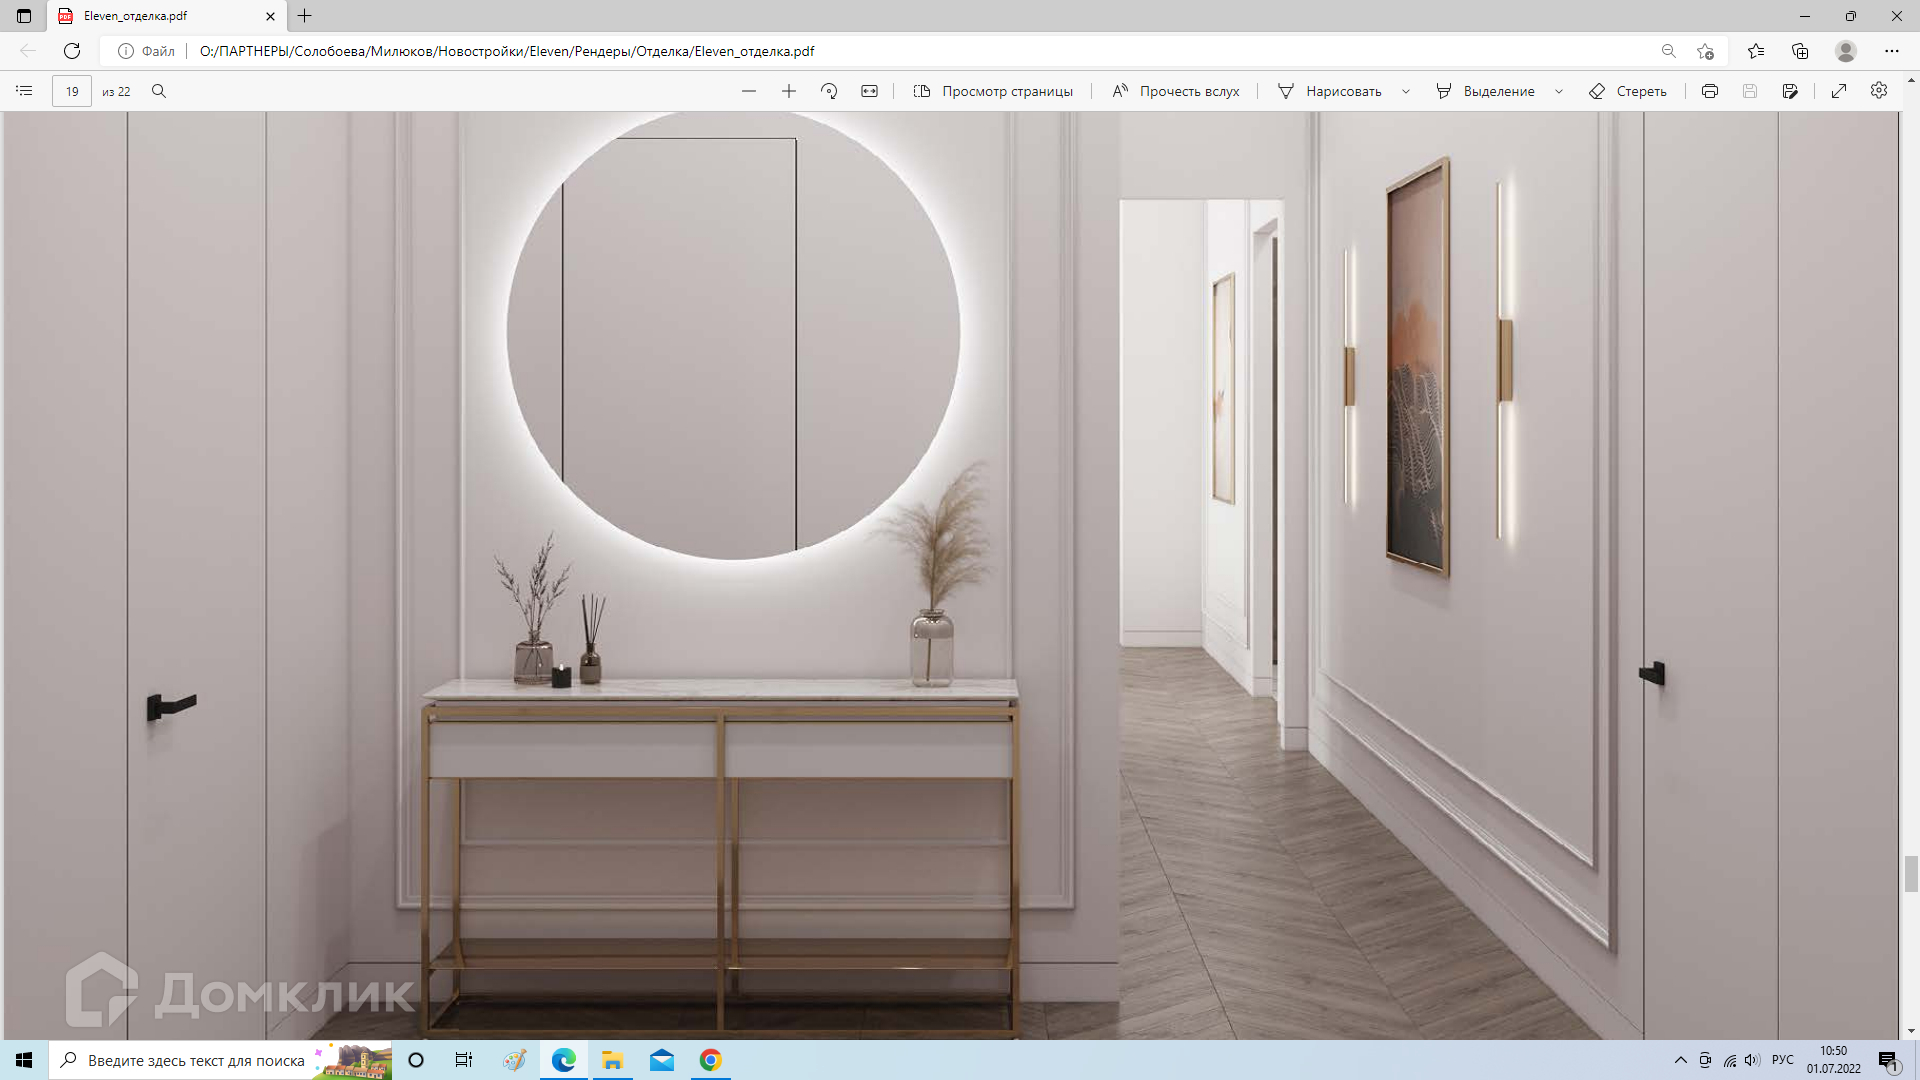Zoom in with the plus icon

(789, 91)
